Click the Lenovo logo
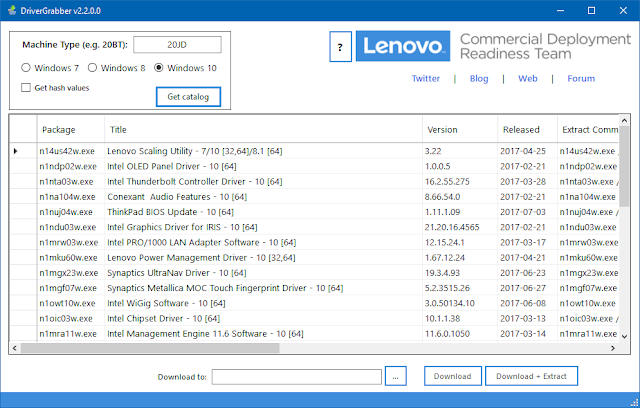 403,46
